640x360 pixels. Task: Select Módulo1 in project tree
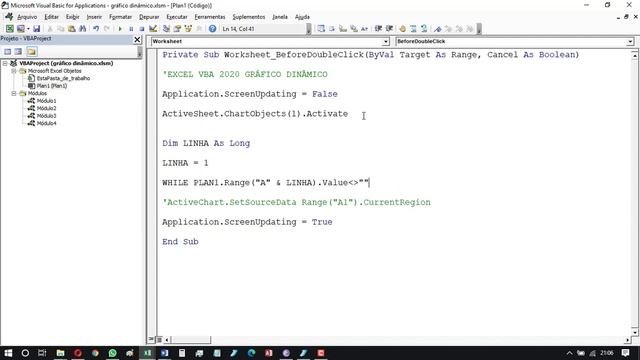[x=46, y=101]
